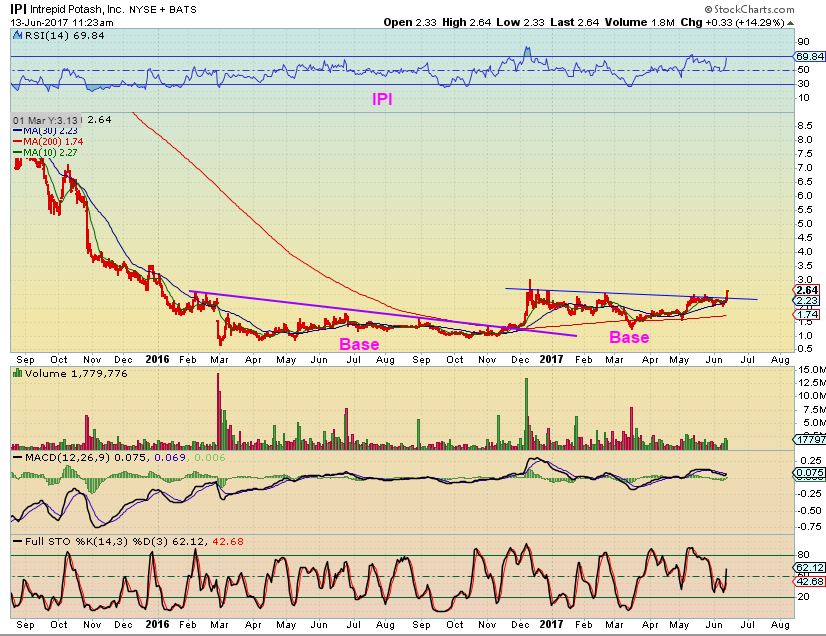The image size is (826, 636).
Task: Click the -0.75 label on the MACD axis
Action: [808, 526]
